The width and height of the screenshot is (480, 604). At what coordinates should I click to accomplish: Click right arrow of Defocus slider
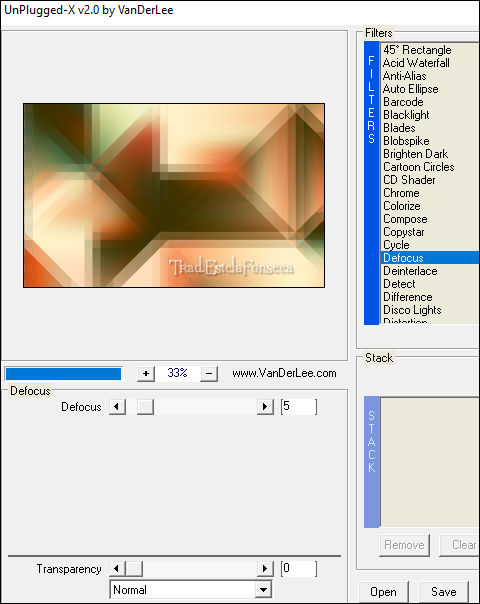(265, 407)
